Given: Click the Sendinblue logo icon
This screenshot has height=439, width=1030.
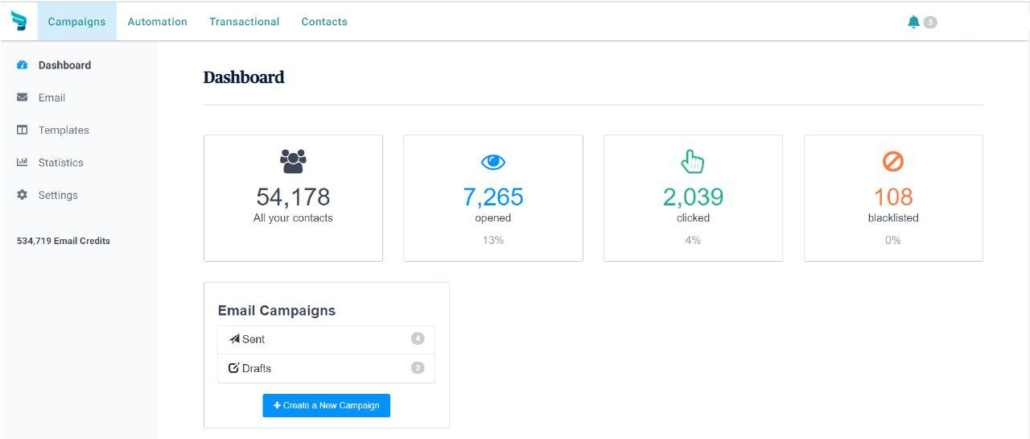Looking at the screenshot, I should 19,21.
